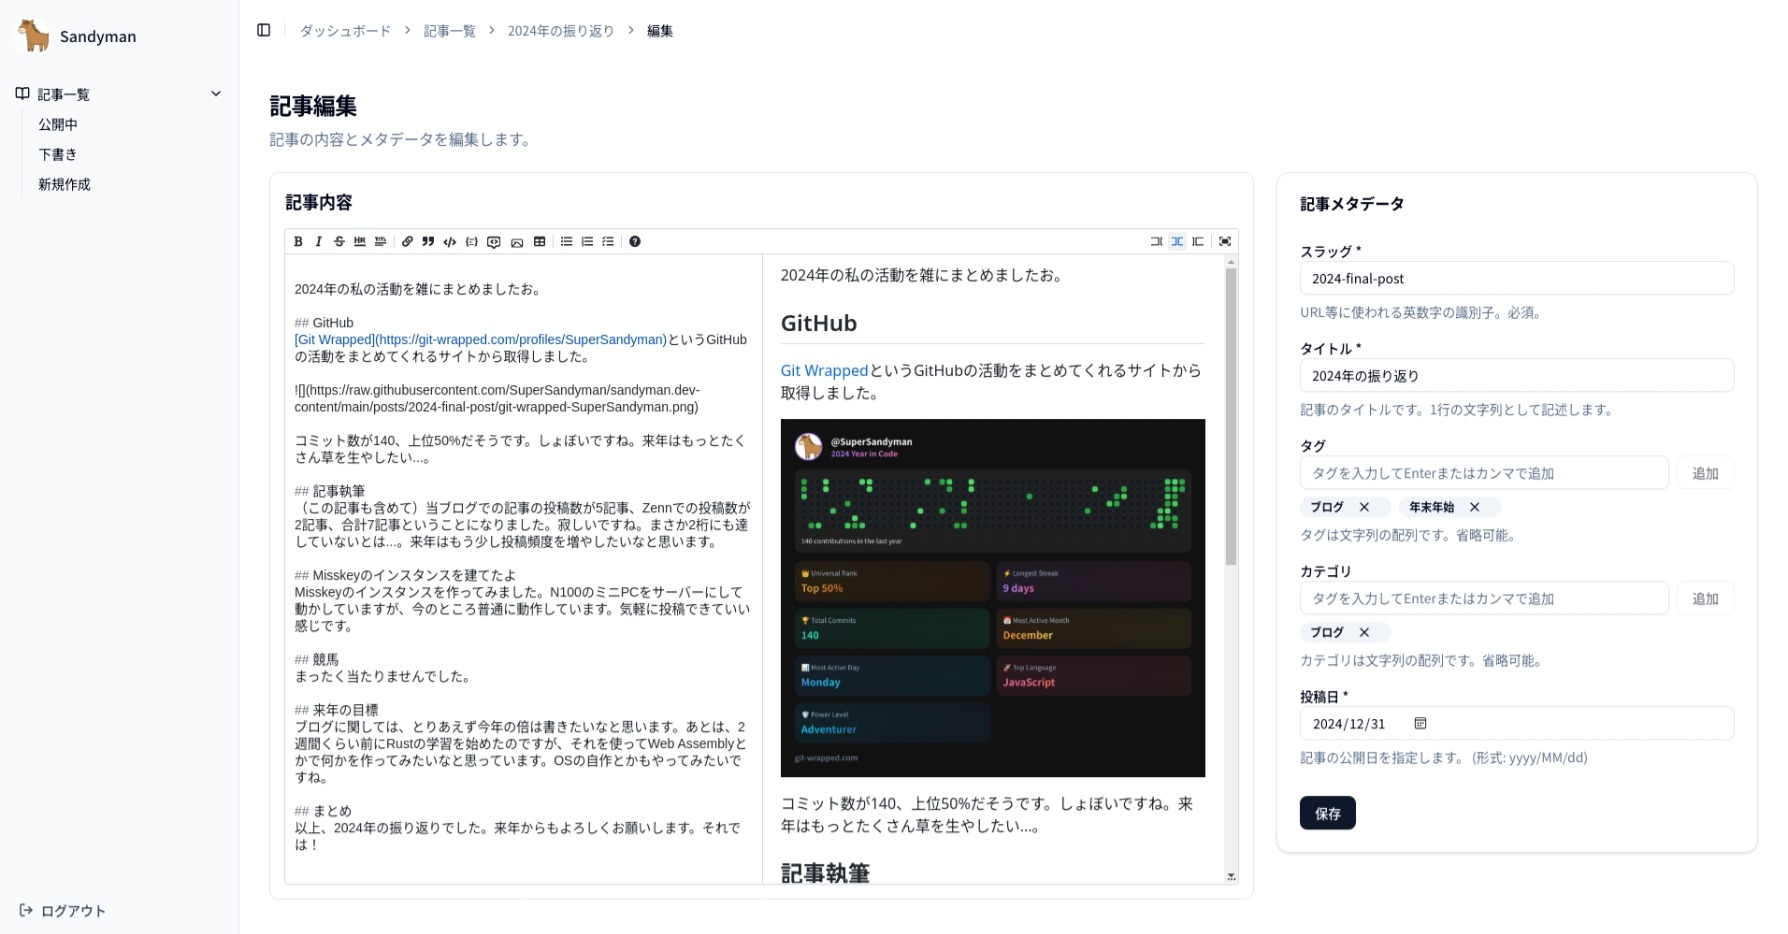This screenshot has width=1788, height=934.
Task: Focus the tag input field
Action: [1483, 473]
